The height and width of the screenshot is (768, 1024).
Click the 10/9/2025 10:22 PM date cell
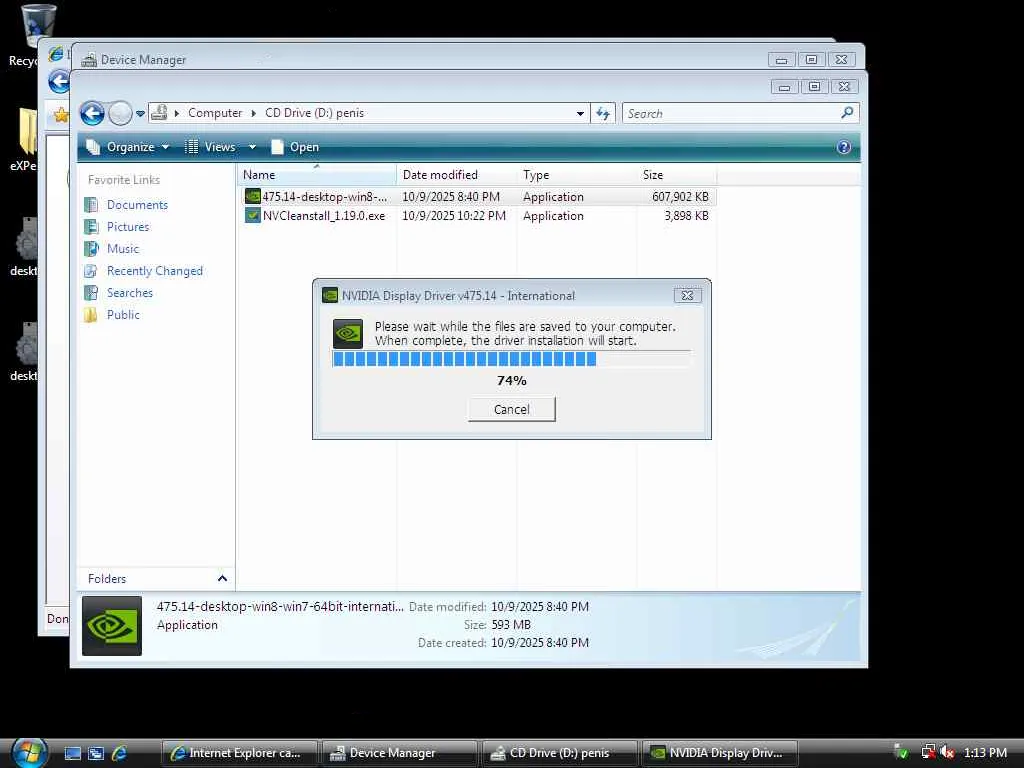pyautogui.click(x=454, y=216)
